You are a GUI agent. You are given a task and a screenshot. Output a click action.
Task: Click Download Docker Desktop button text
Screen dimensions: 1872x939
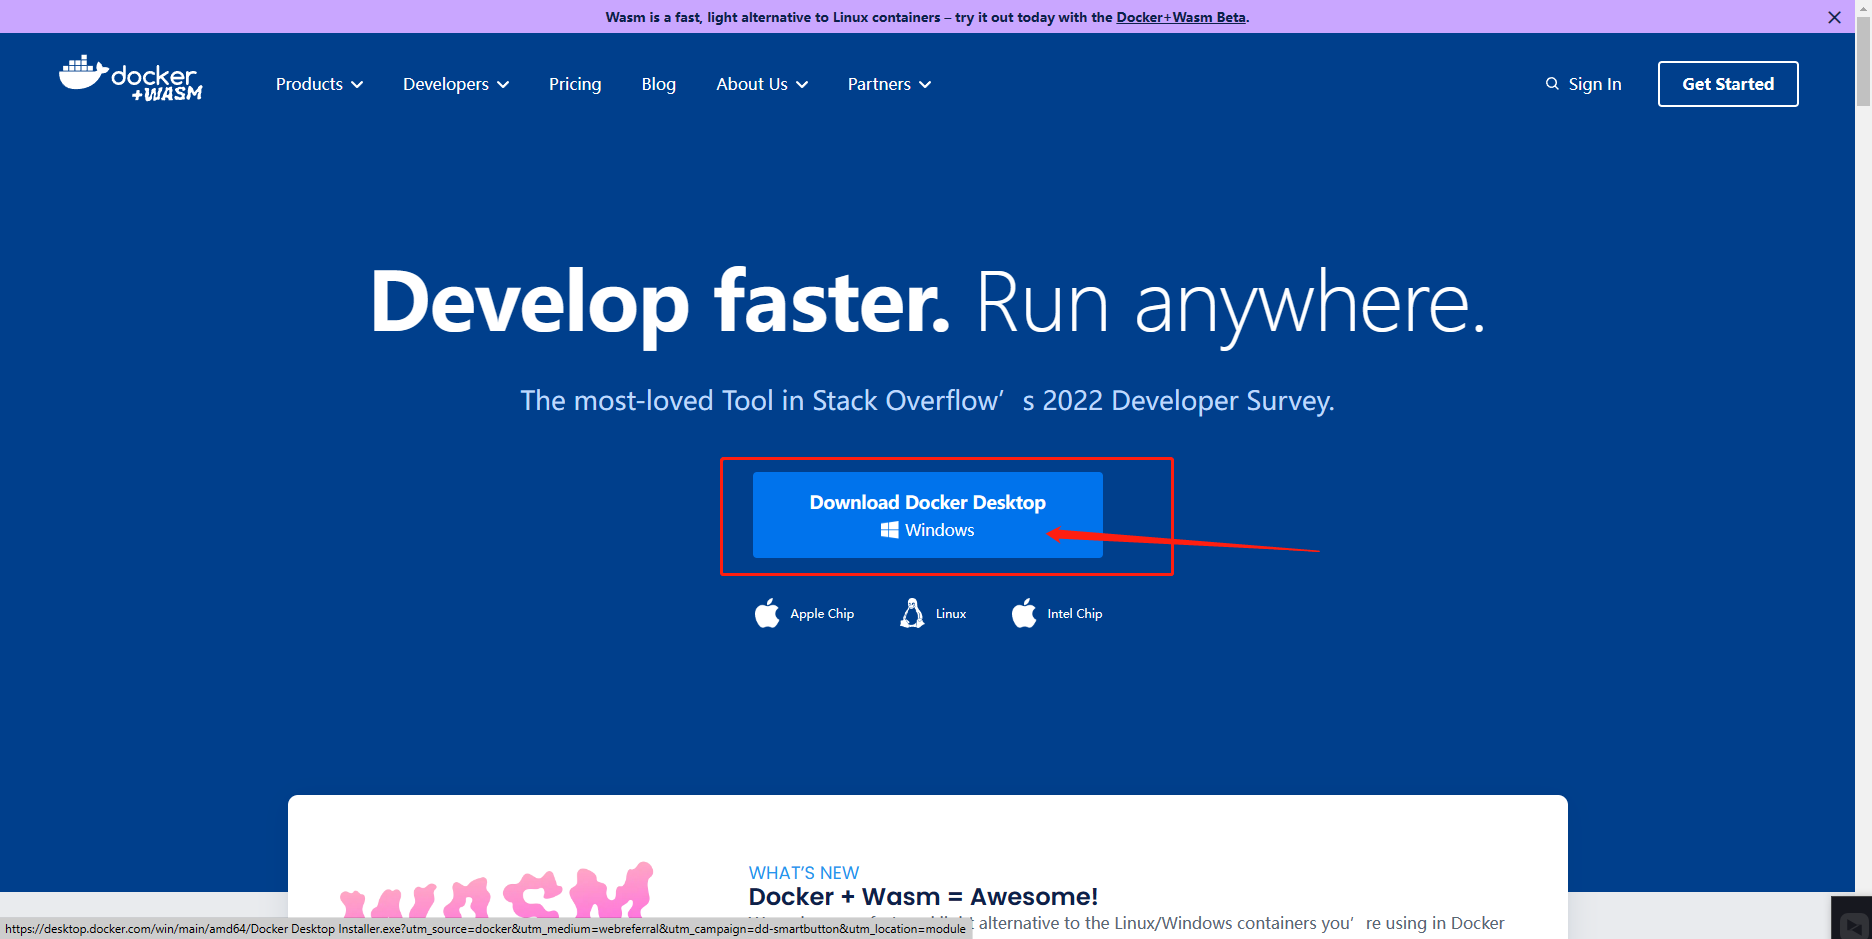point(928,502)
